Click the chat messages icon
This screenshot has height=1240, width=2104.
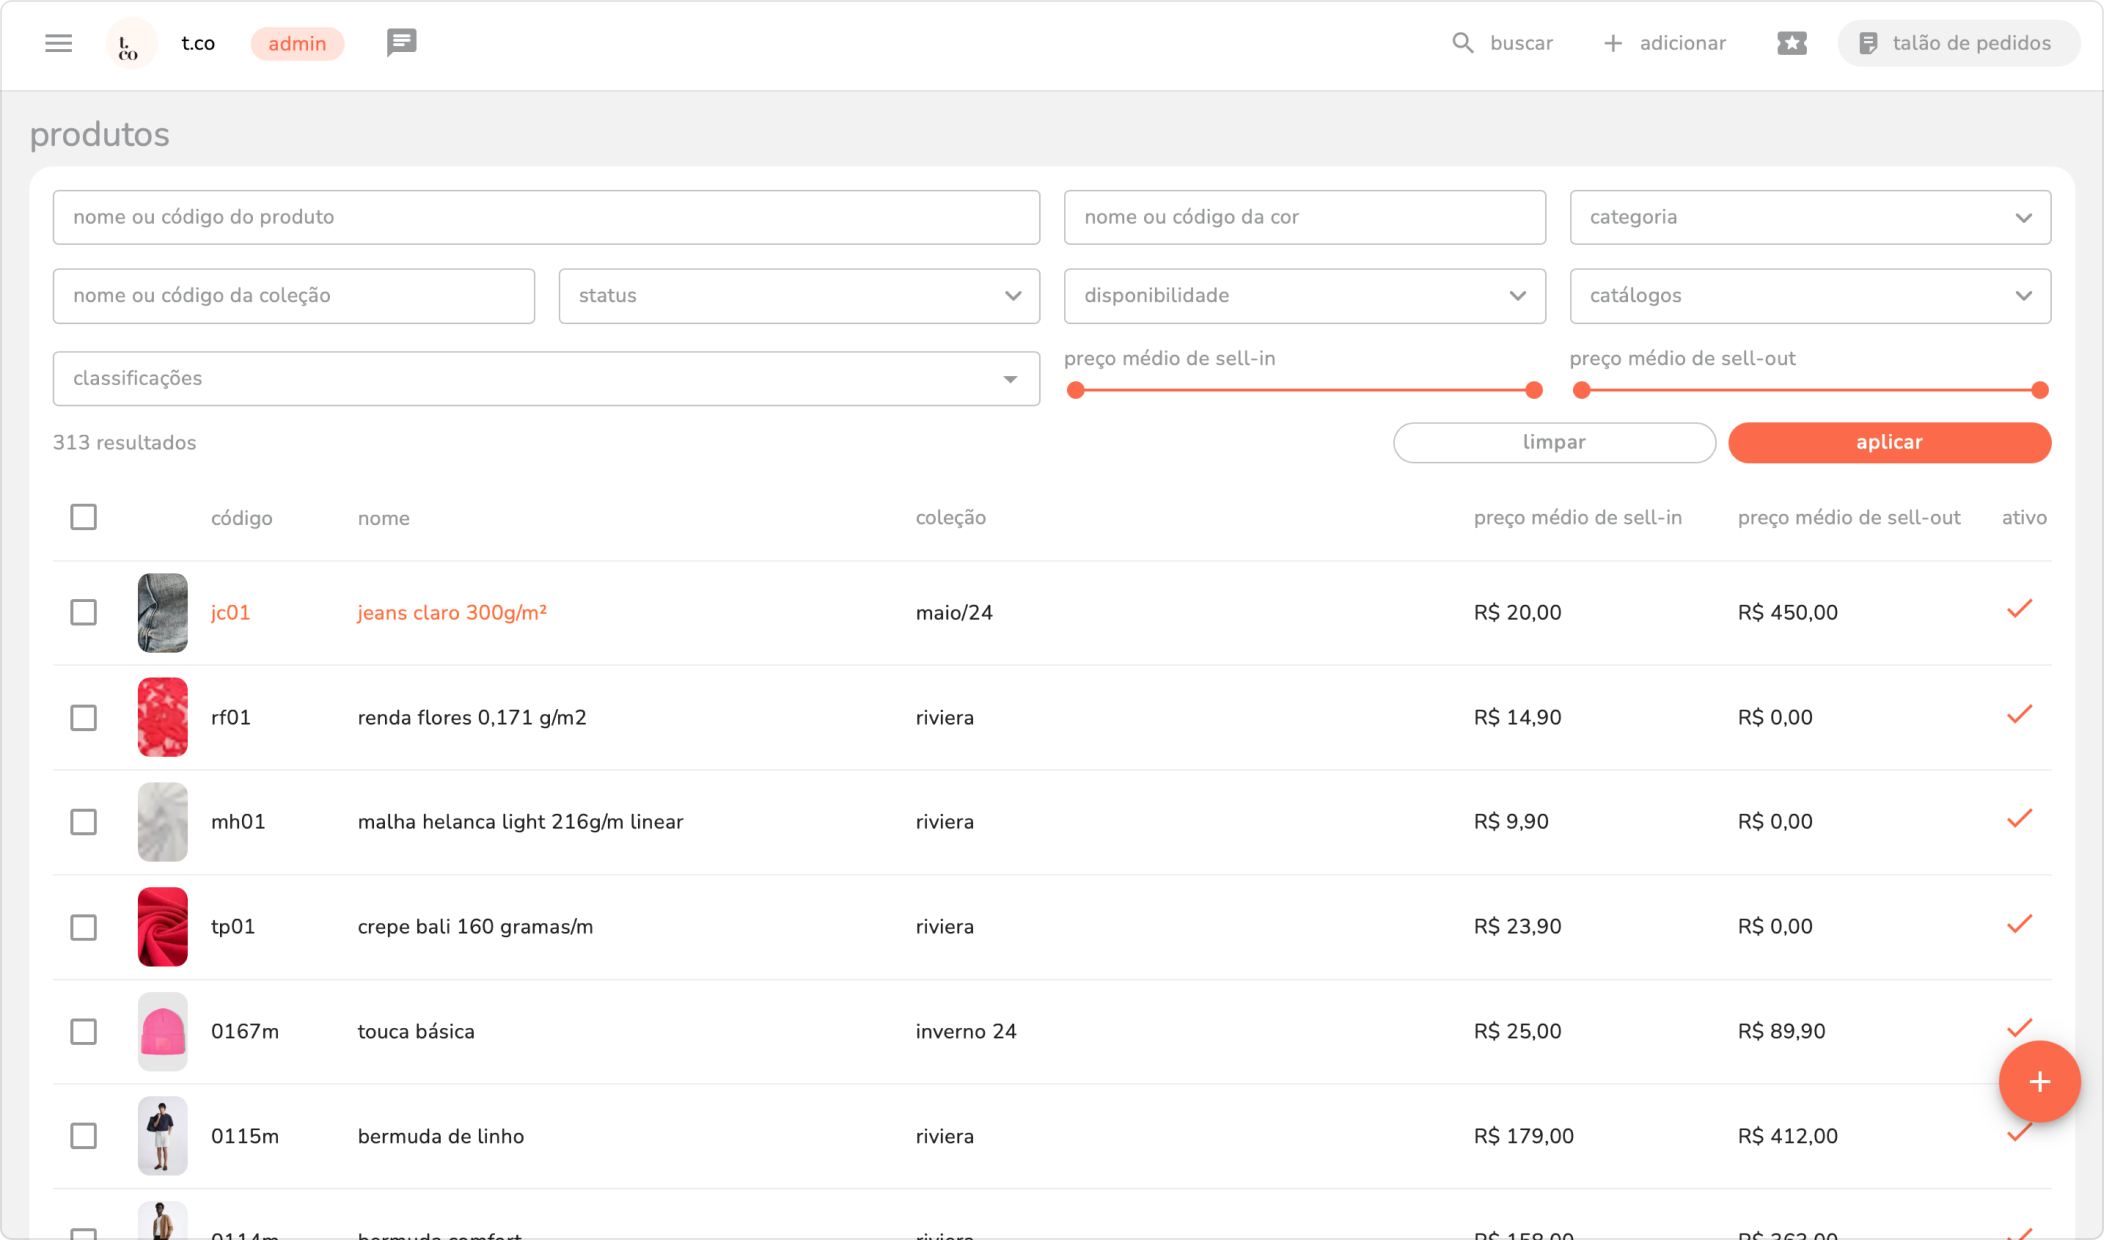pos(401,42)
